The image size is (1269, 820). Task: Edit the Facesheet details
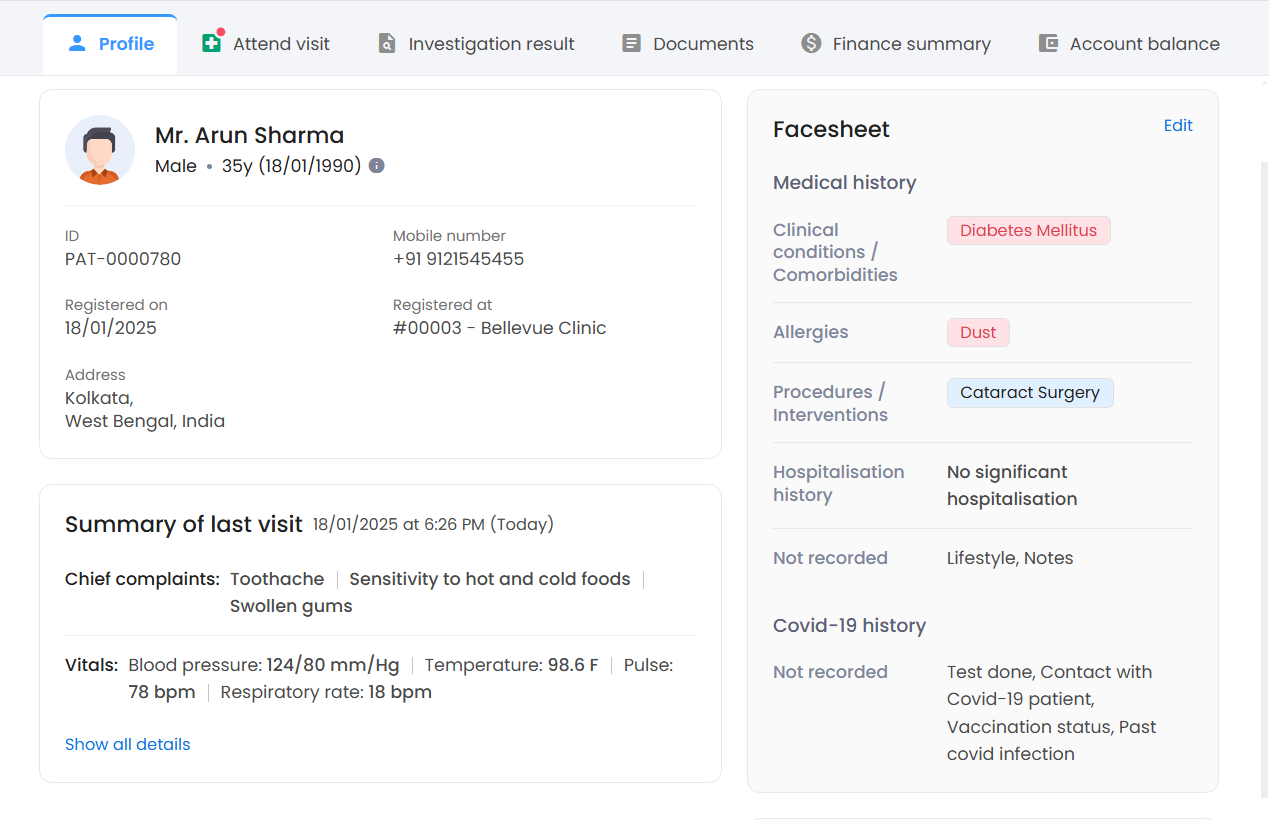pyautogui.click(x=1177, y=125)
